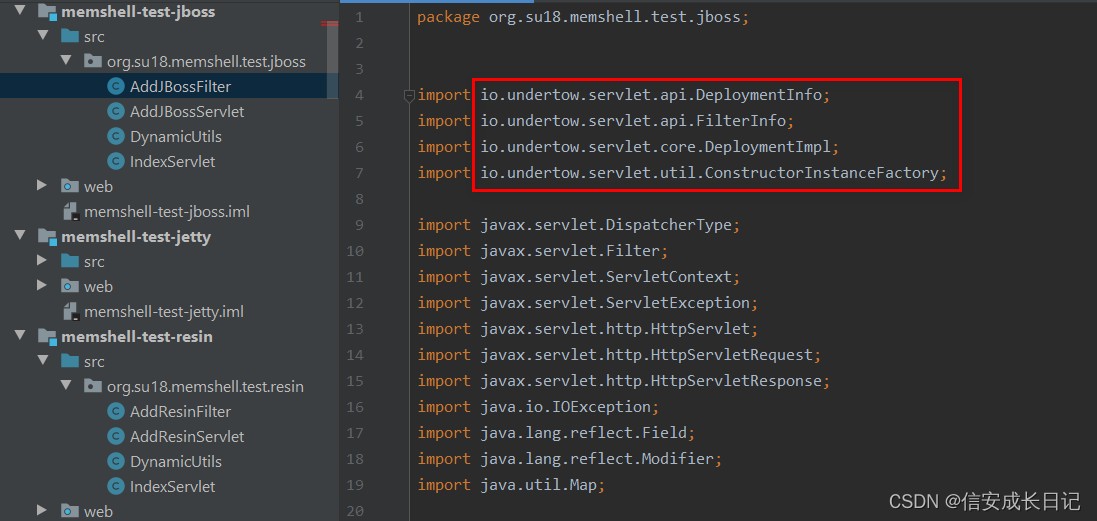Collapse the memshell-test-jboss module
Screen dimensions: 1097x521
(x=20, y=11)
